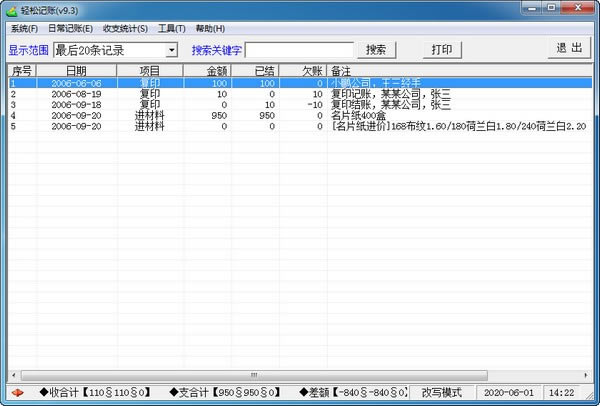
Task: Open the 日常记账(E) menu
Action: tap(70, 29)
